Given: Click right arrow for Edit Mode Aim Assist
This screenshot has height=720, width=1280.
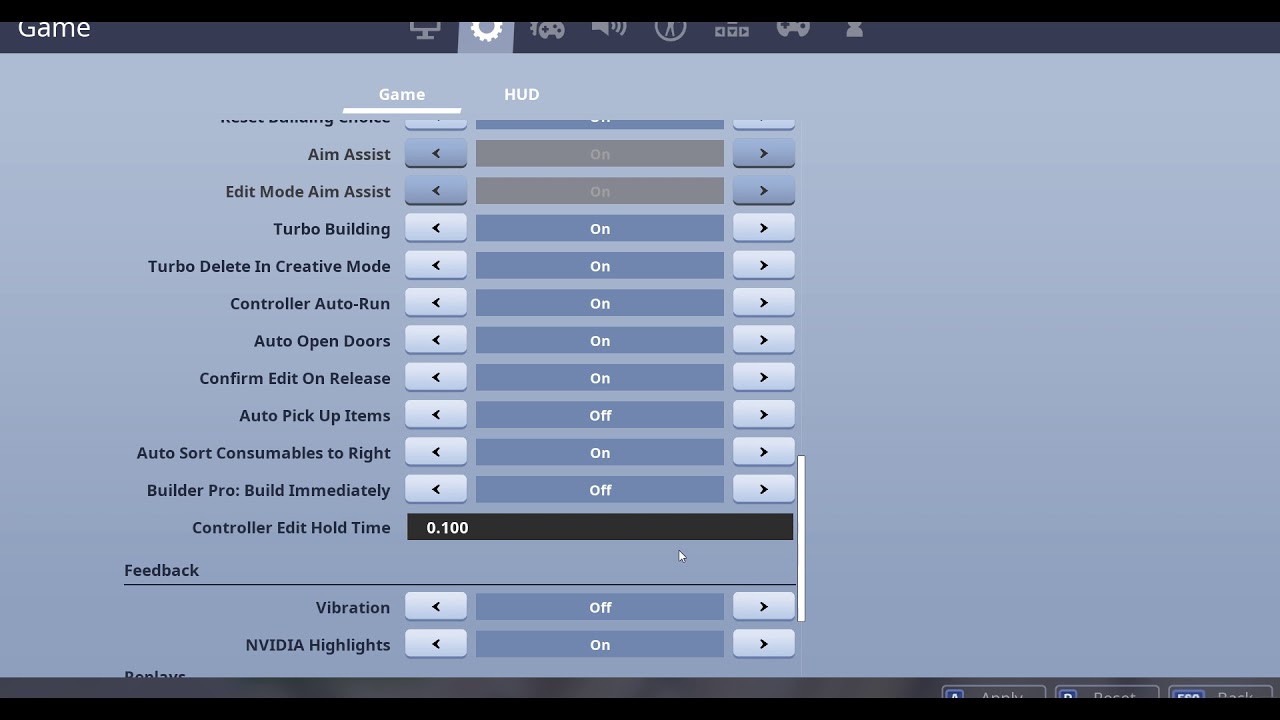Looking at the screenshot, I should (764, 191).
